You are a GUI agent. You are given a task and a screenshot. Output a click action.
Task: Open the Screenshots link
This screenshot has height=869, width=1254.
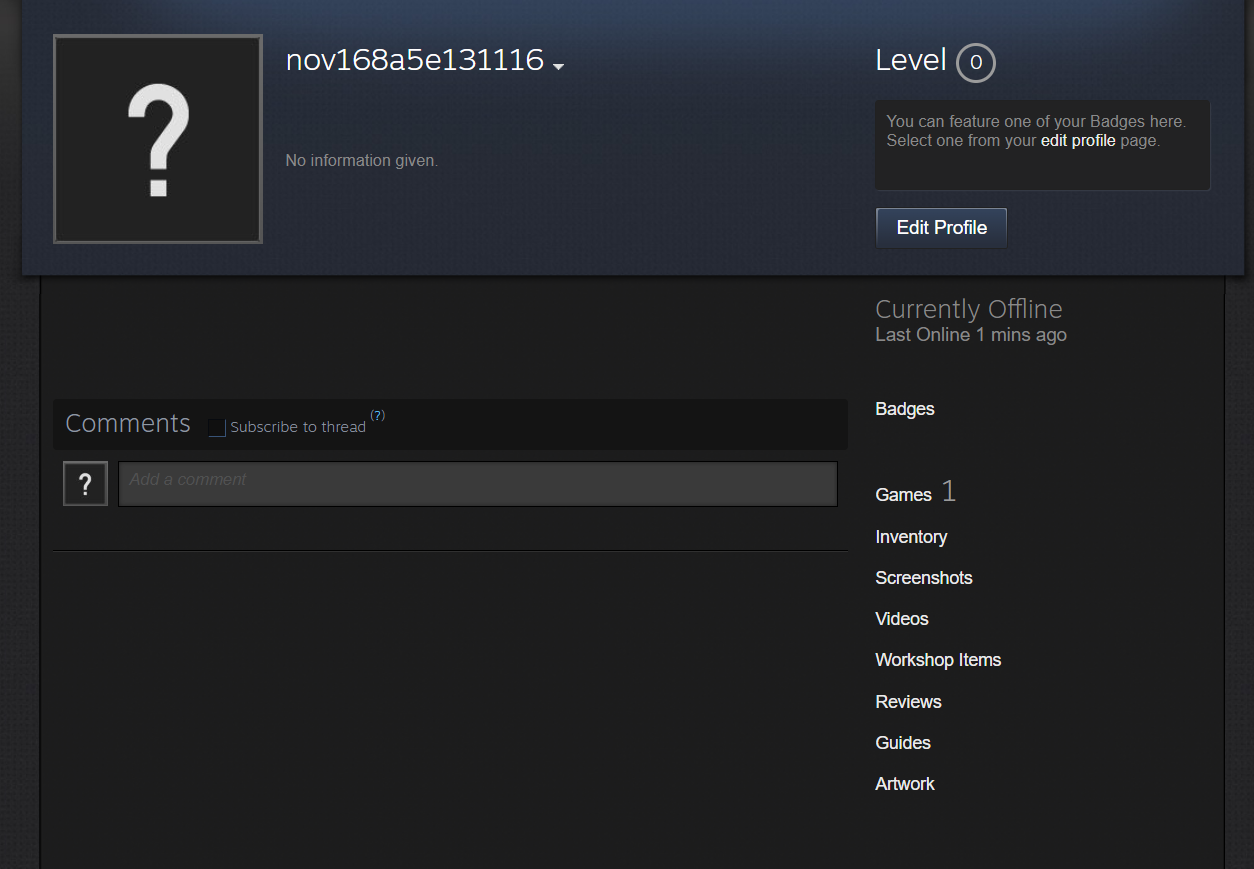pos(924,578)
